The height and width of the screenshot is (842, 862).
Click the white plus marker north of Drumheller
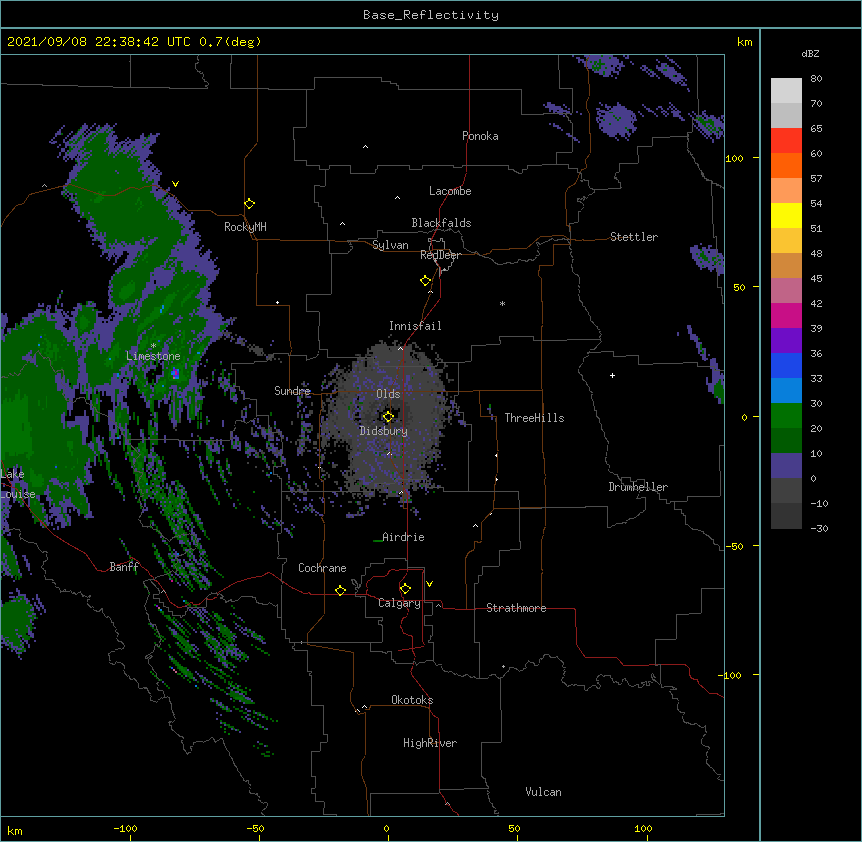click(612, 375)
